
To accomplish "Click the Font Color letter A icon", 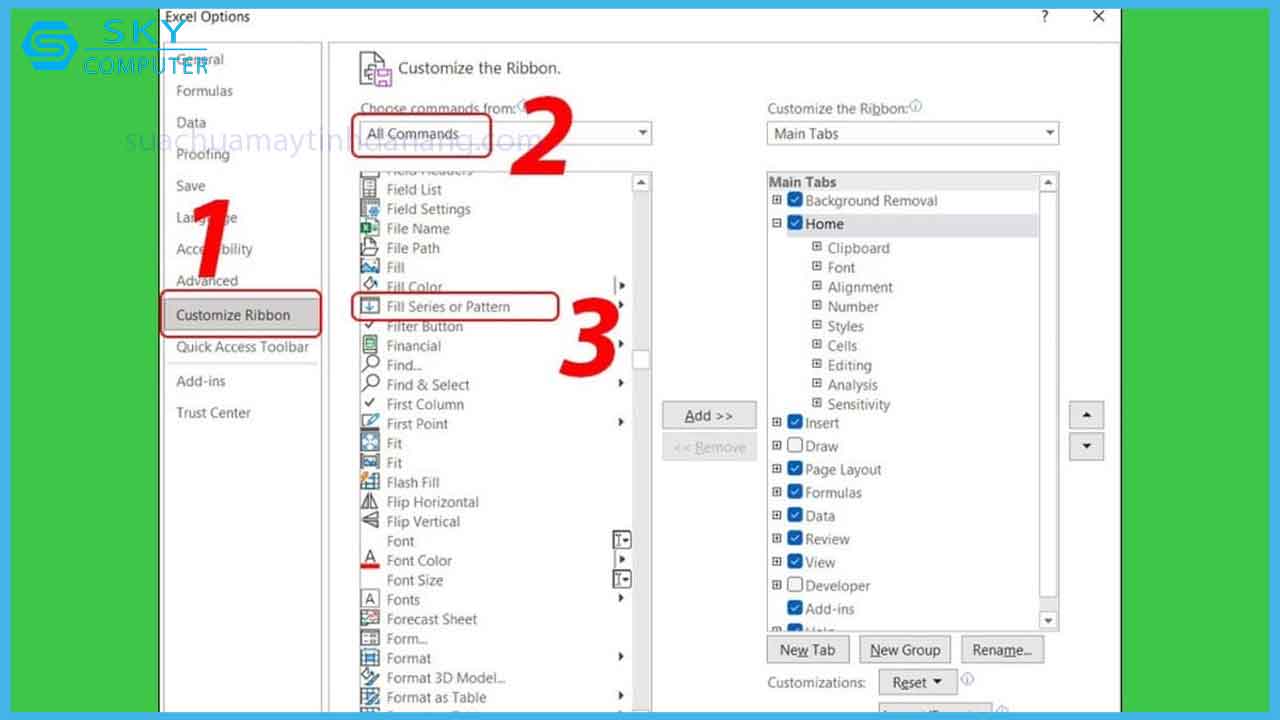I will pos(370,560).
